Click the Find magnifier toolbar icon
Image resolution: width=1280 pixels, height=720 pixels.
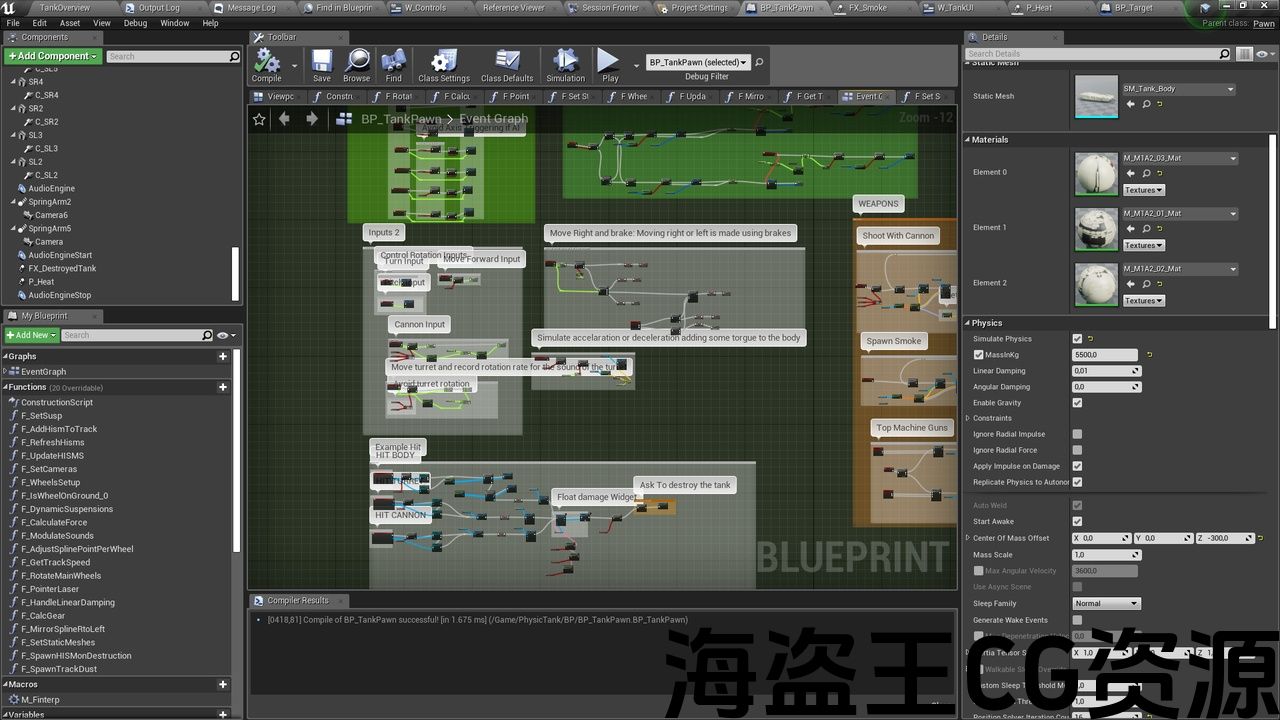(393, 64)
